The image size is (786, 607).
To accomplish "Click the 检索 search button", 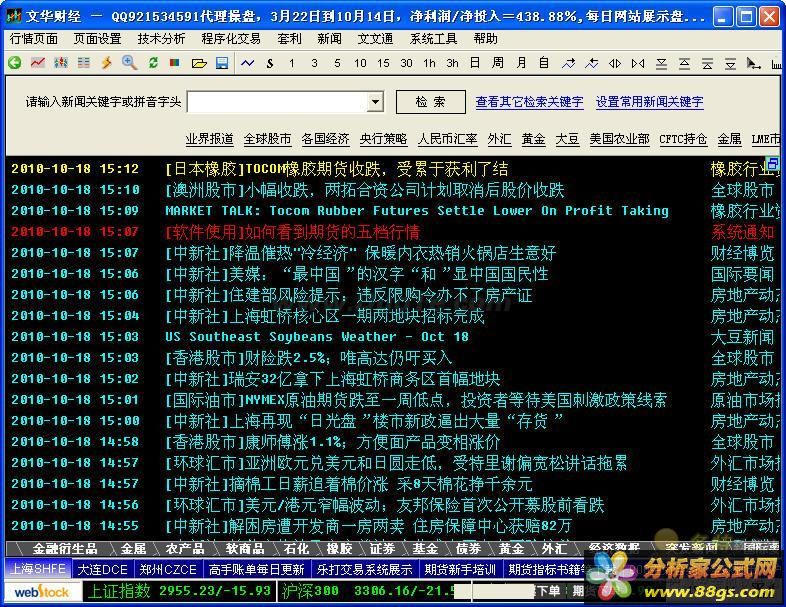I will (431, 102).
